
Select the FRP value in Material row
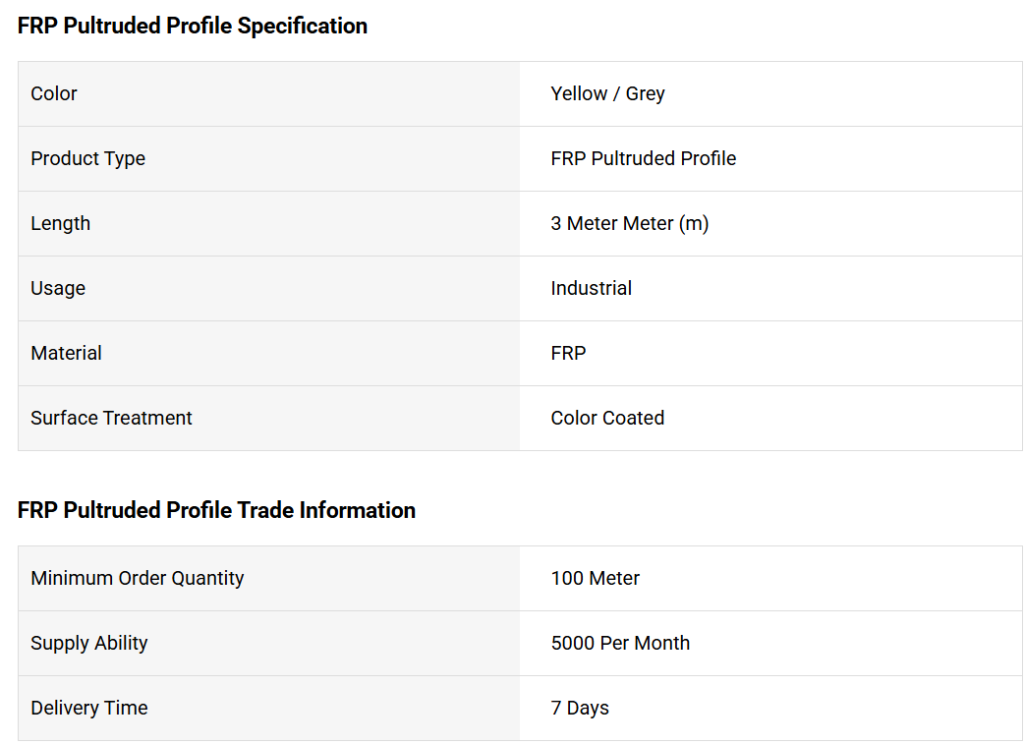[568, 353]
